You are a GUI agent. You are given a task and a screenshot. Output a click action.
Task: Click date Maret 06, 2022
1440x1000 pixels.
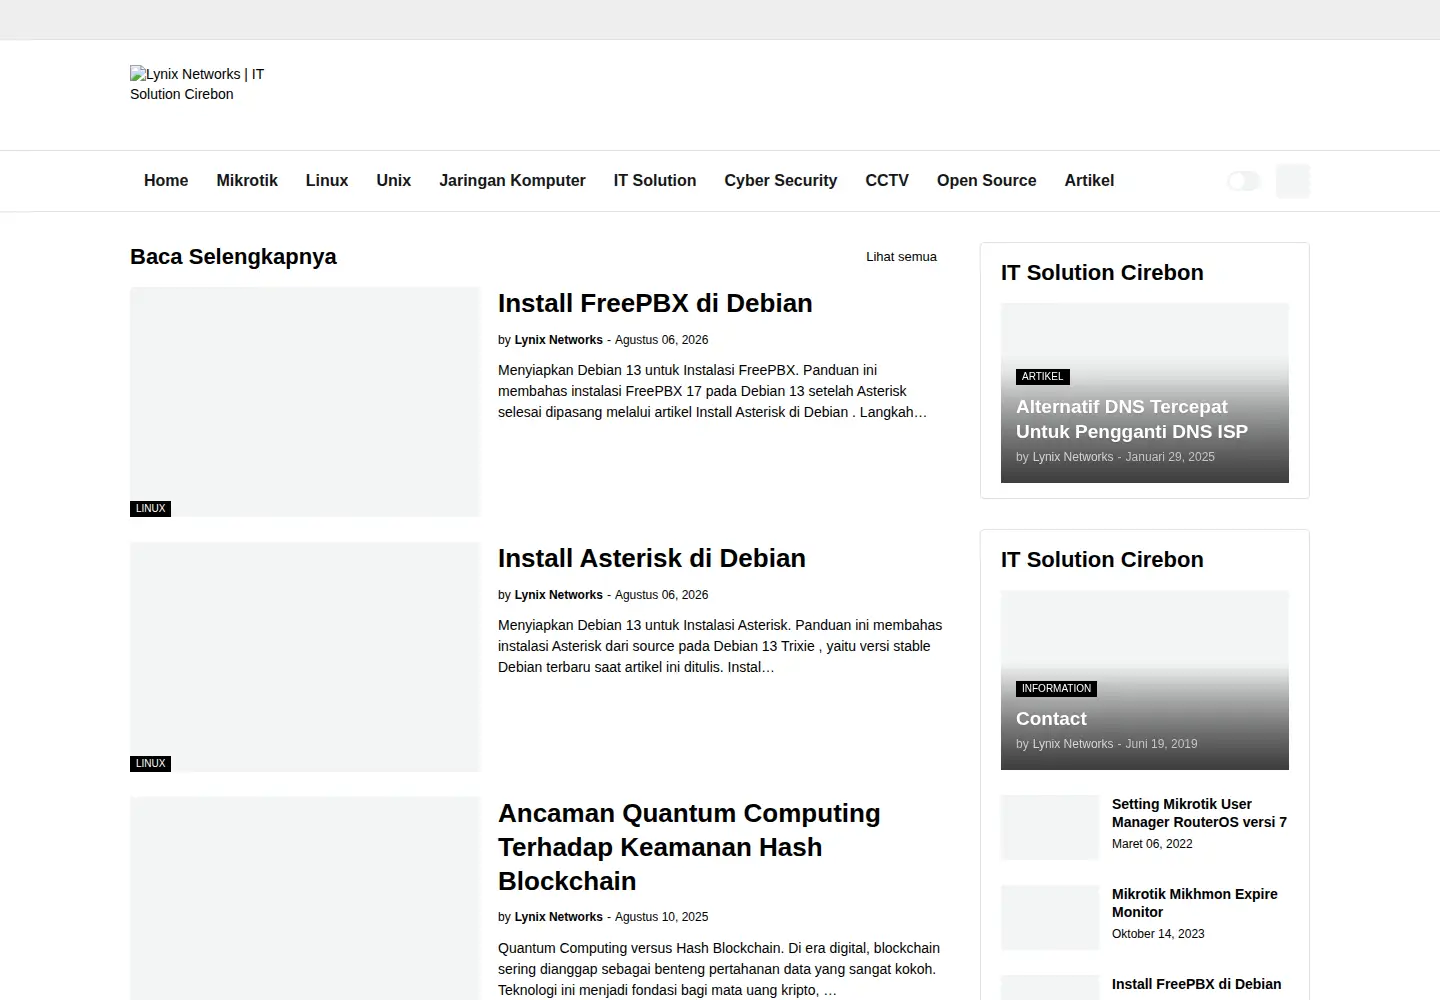tap(1152, 844)
